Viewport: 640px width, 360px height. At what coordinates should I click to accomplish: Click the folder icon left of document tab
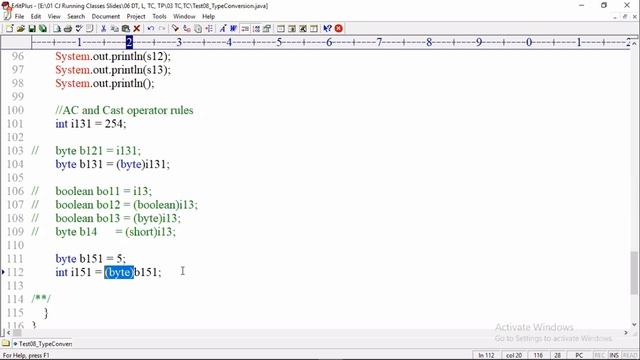tap(5, 344)
